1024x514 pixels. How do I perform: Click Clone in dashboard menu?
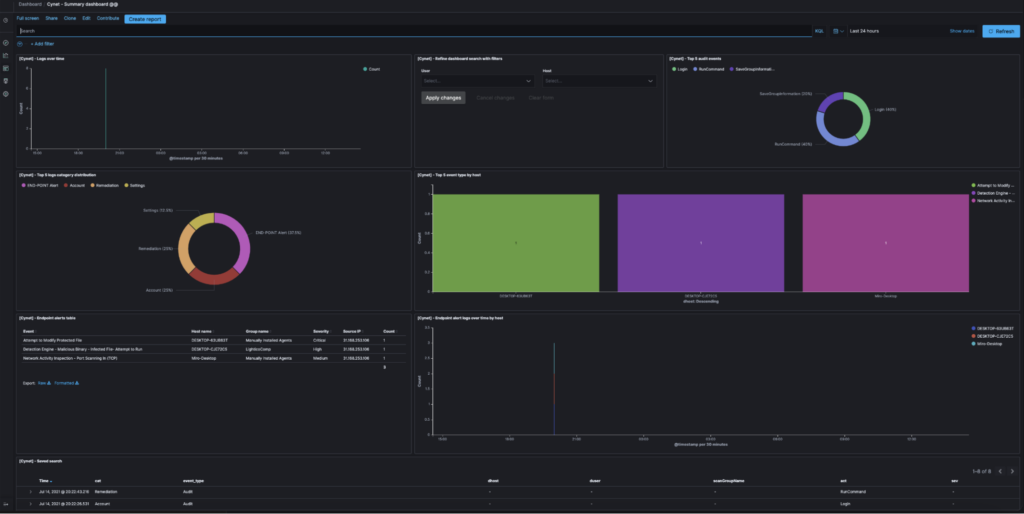point(70,18)
